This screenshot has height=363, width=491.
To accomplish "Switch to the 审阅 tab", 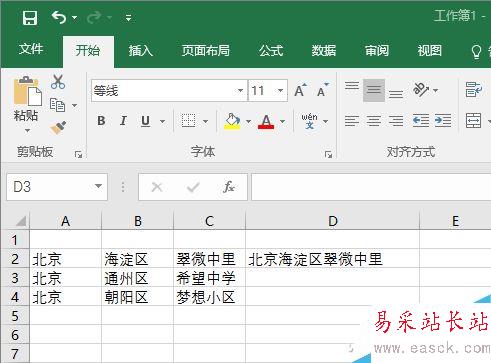I will coord(377,51).
